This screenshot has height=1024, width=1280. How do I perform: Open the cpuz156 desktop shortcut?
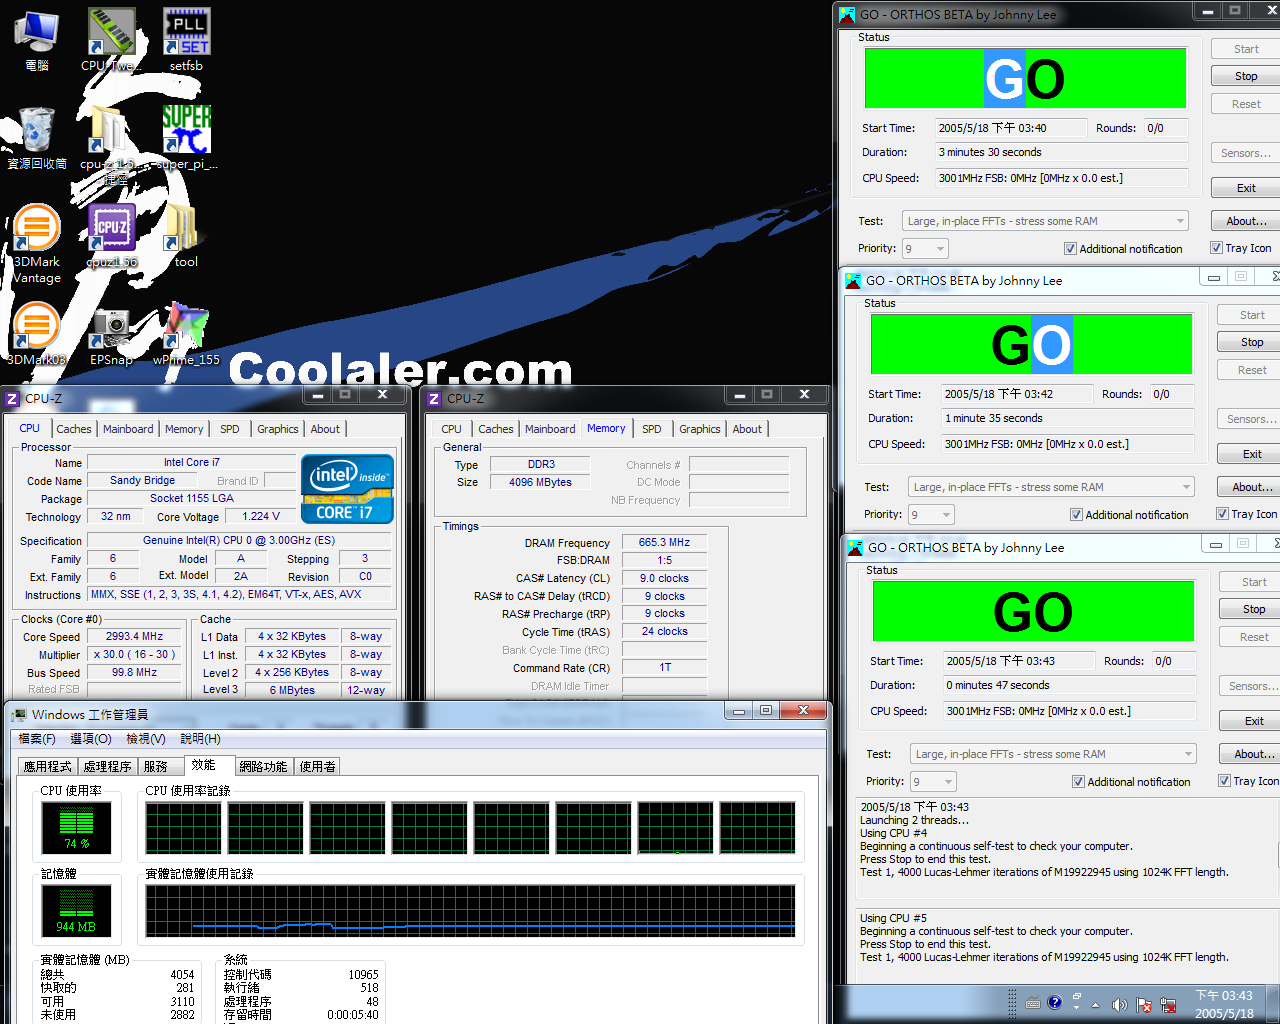pyautogui.click(x=111, y=237)
